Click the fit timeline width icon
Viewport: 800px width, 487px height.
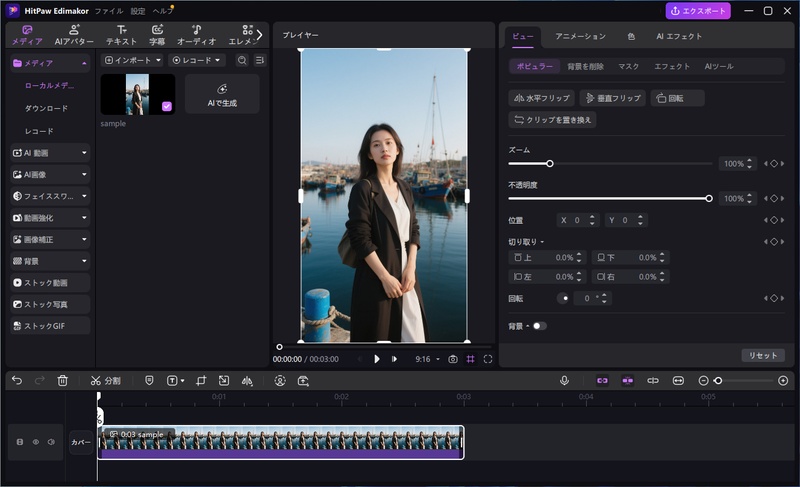pyautogui.click(x=678, y=380)
